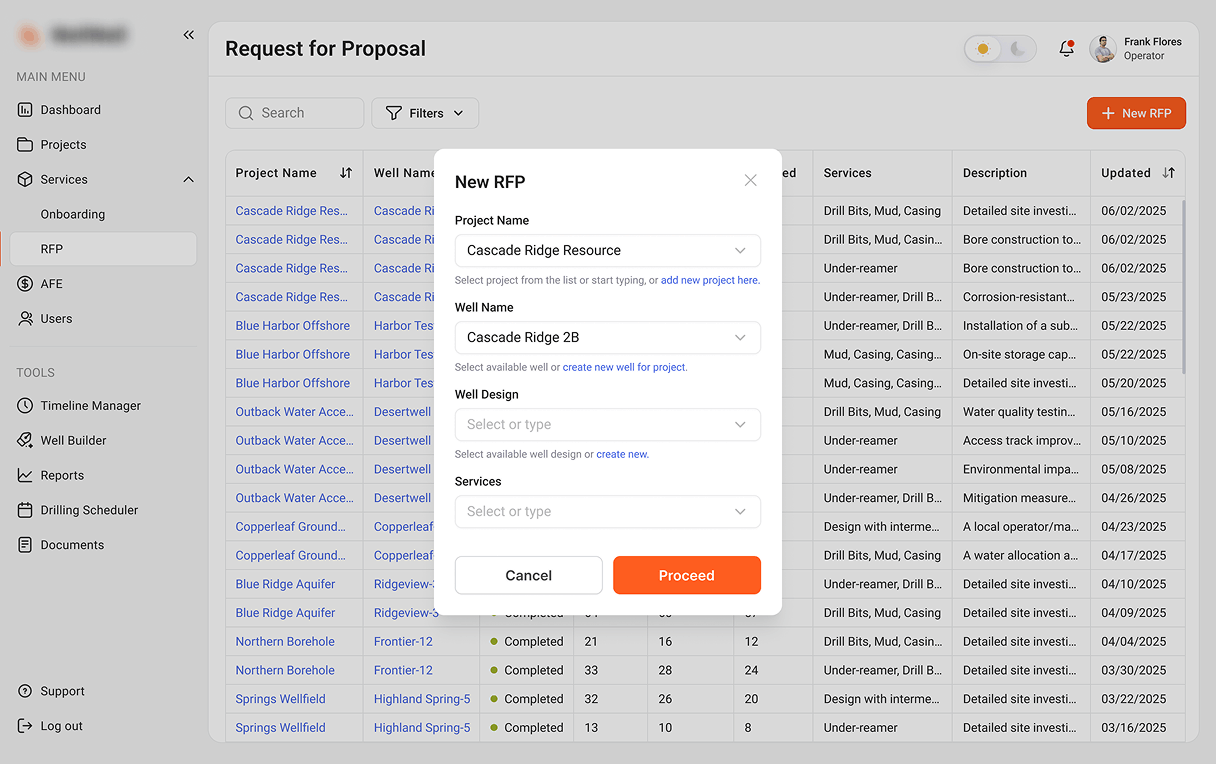The image size is (1216, 764).
Task: Collapse the sidebar with double-chevron icon
Action: (188, 35)
